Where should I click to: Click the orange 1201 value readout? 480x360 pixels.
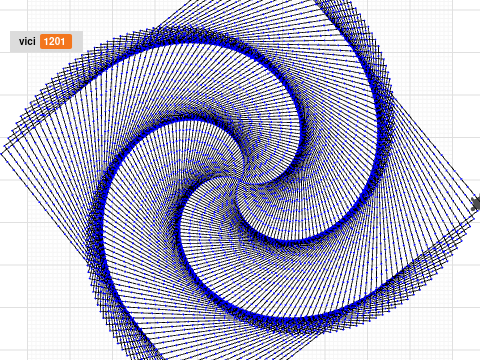click(x=56, y=42)
